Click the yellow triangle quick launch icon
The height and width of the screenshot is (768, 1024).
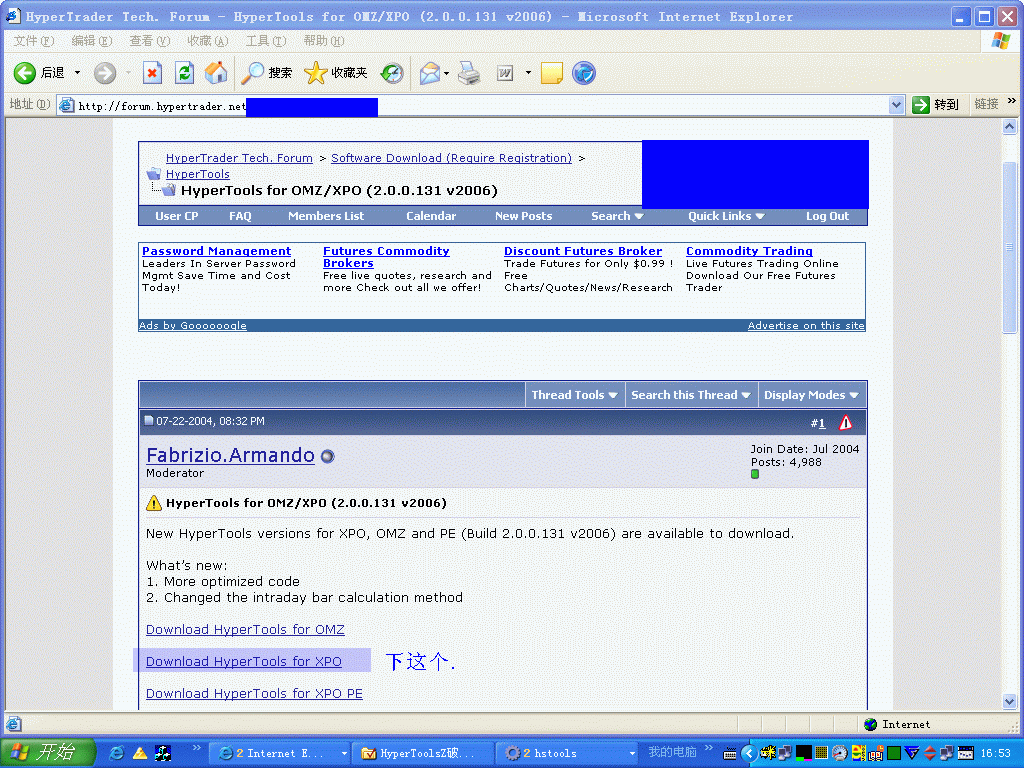[x=140, y=753]
